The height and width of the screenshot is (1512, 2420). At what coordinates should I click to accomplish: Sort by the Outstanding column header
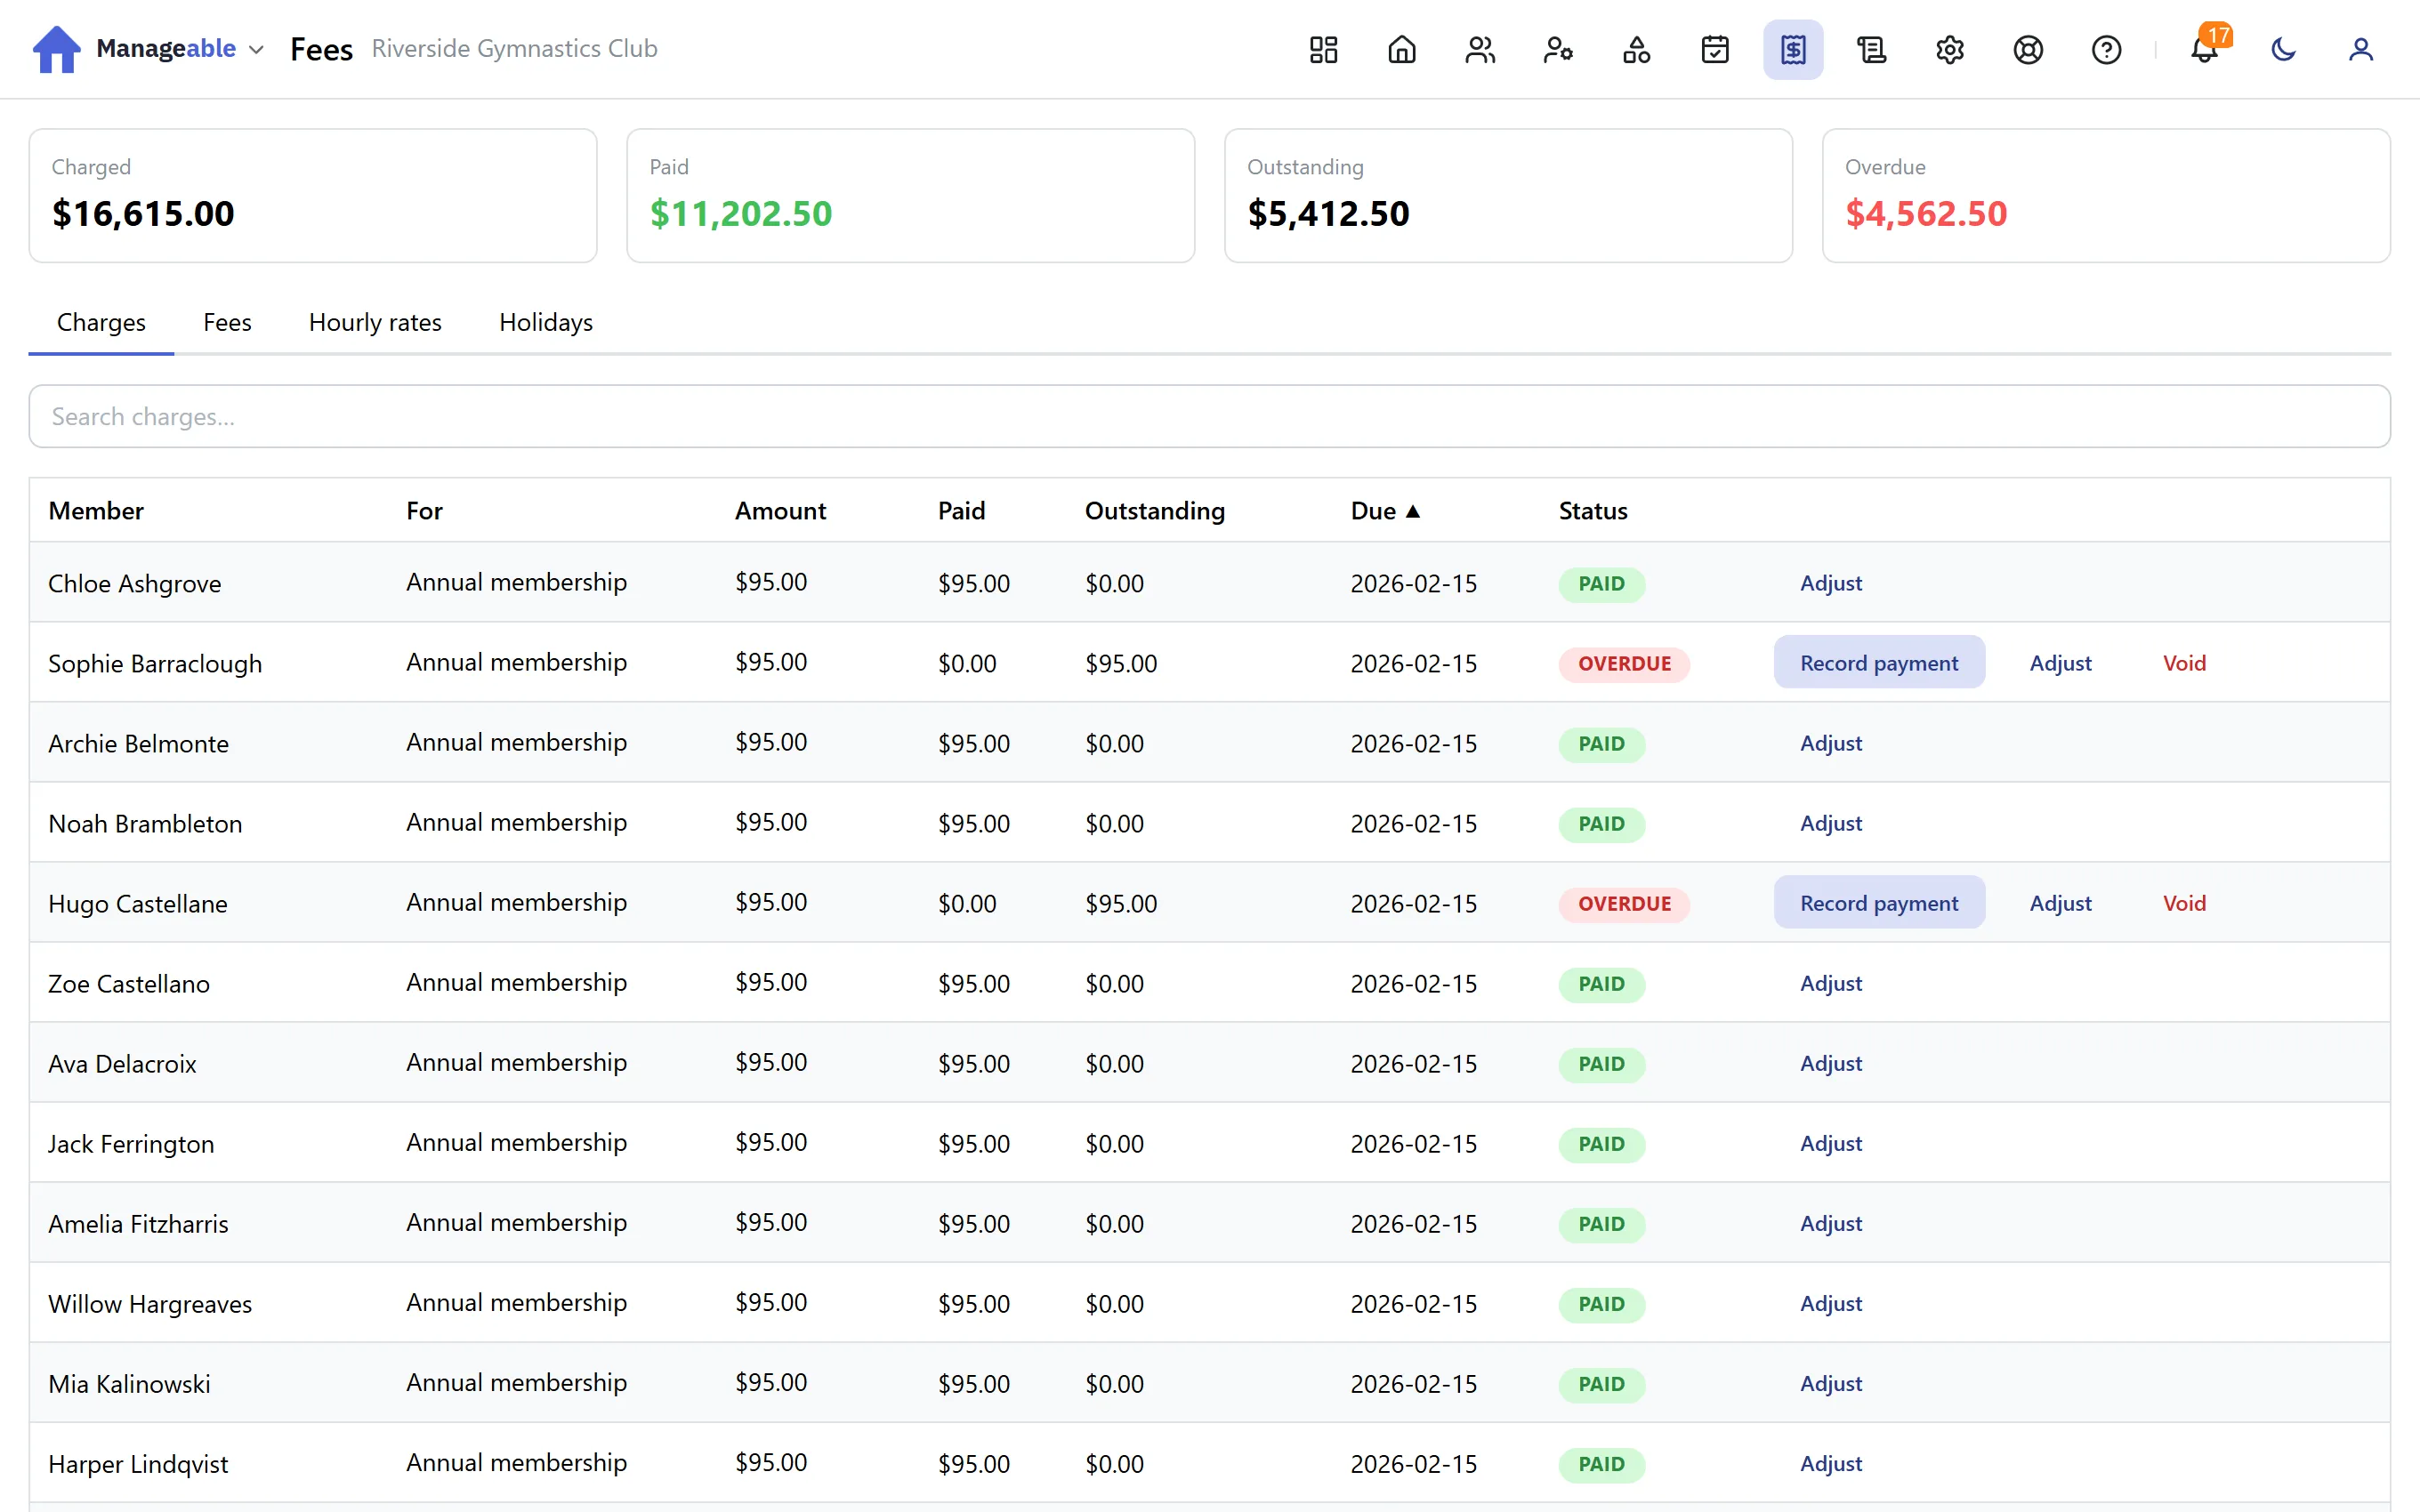pyautogui.click(x=1155, y=511)
